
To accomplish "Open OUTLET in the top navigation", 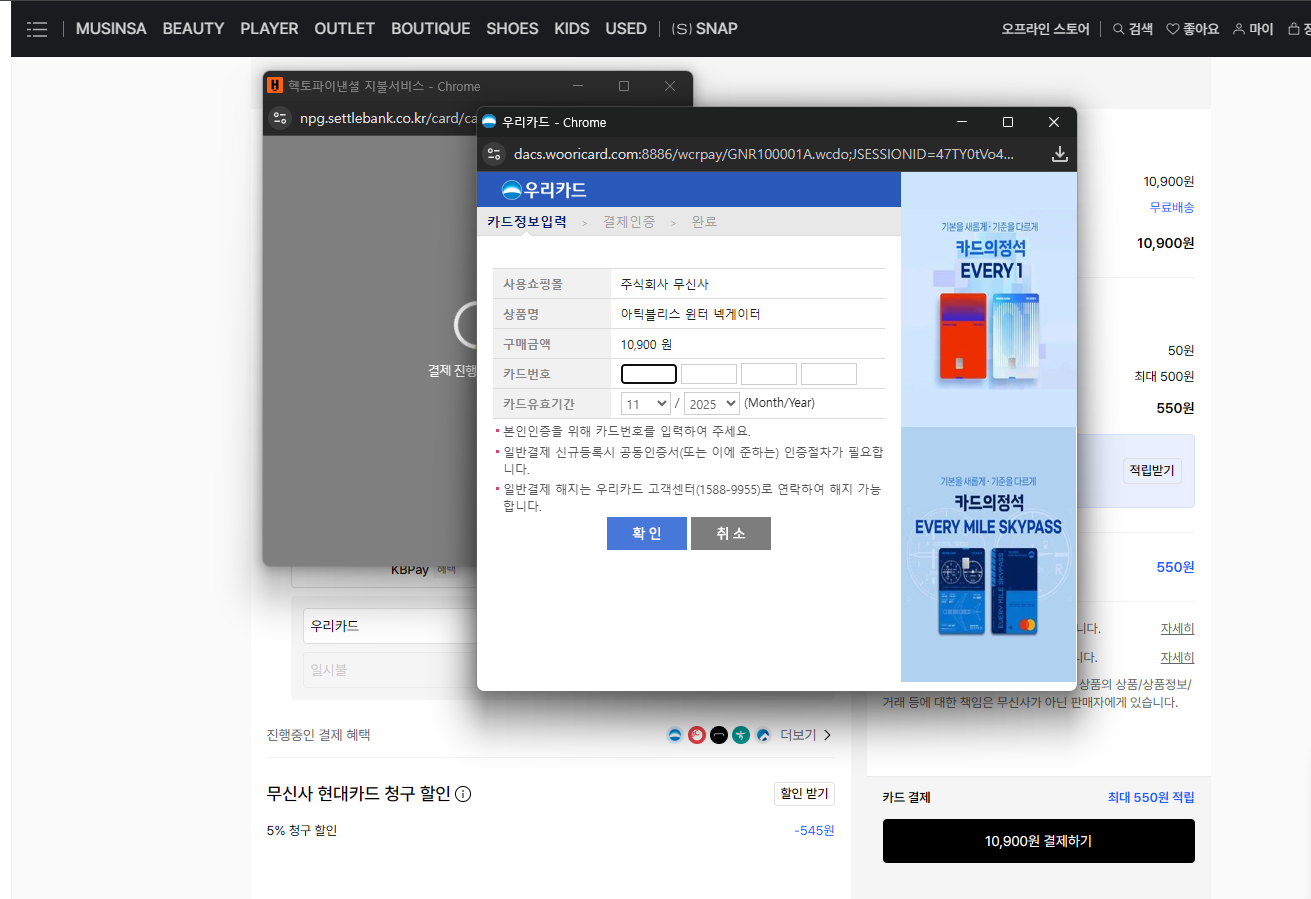I will click(x=344, y=29).
